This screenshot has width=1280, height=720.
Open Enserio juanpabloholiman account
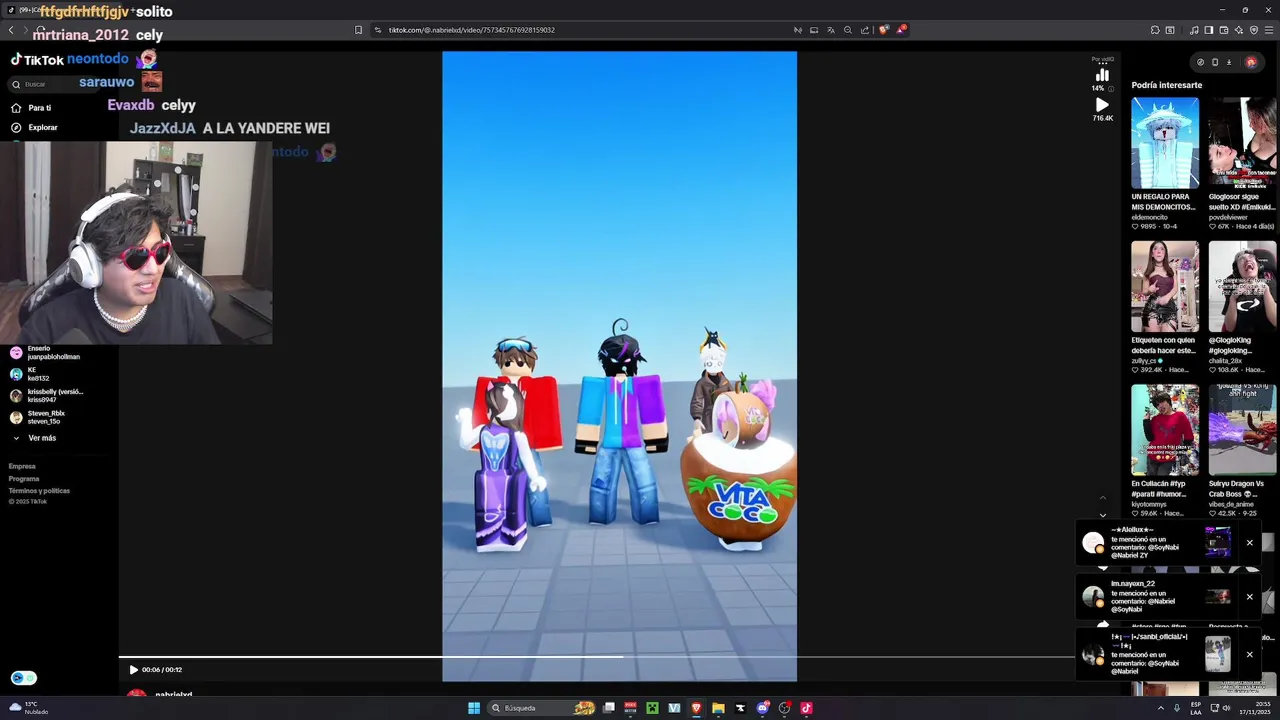click(x=45, y=353)
